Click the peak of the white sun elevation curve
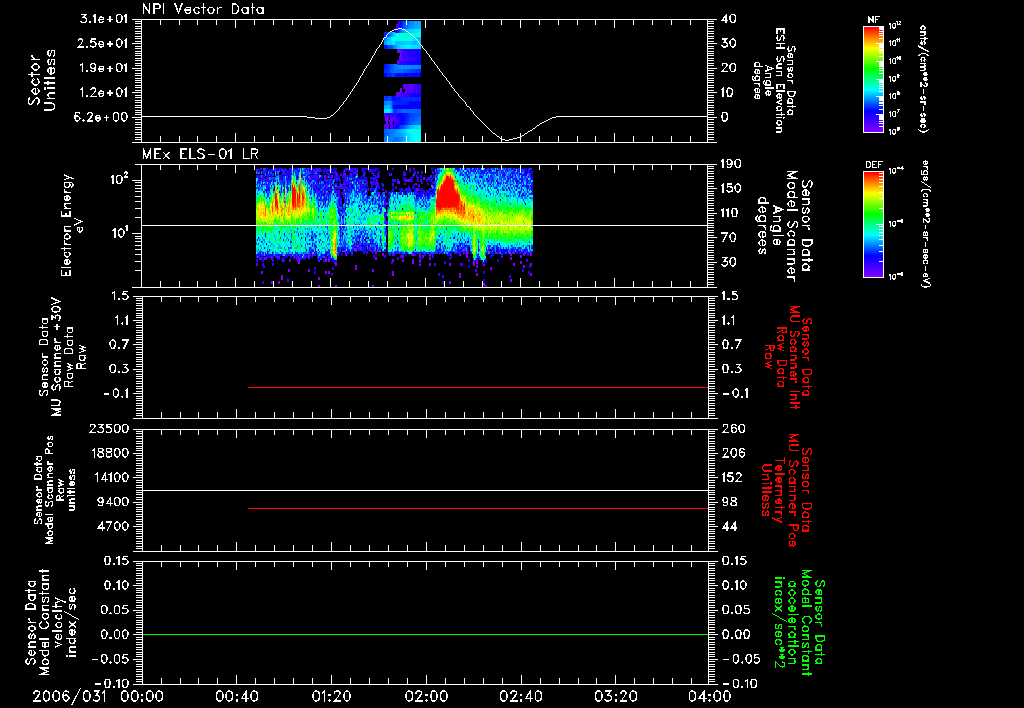1024x708 pixels. click(x=399, y=29)
